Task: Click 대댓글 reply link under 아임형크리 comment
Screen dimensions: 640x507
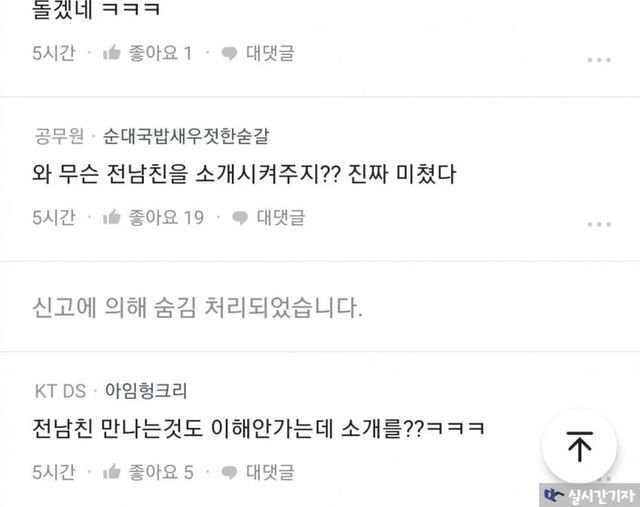Action: pos(270,472)
